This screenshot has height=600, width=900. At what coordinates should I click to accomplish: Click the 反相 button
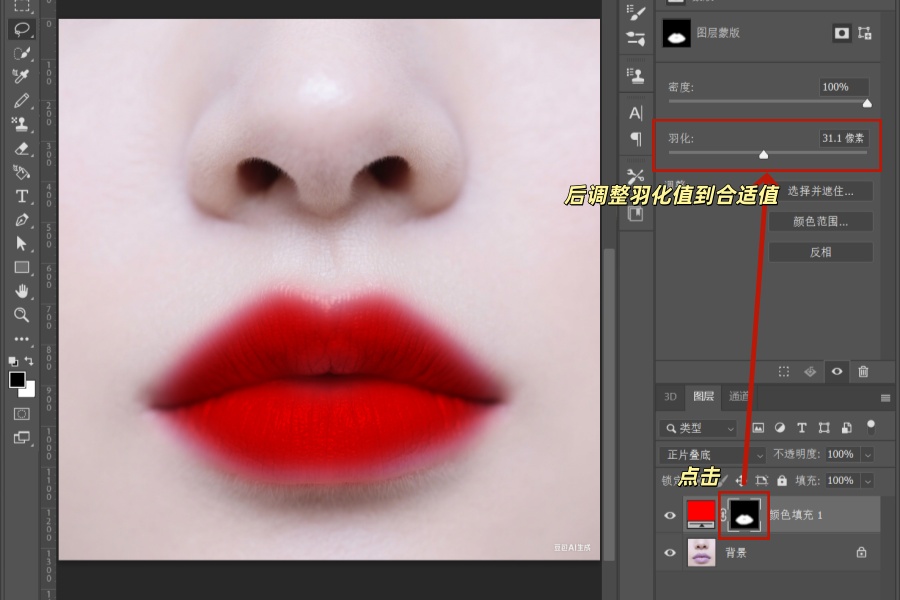click(820, 251)
